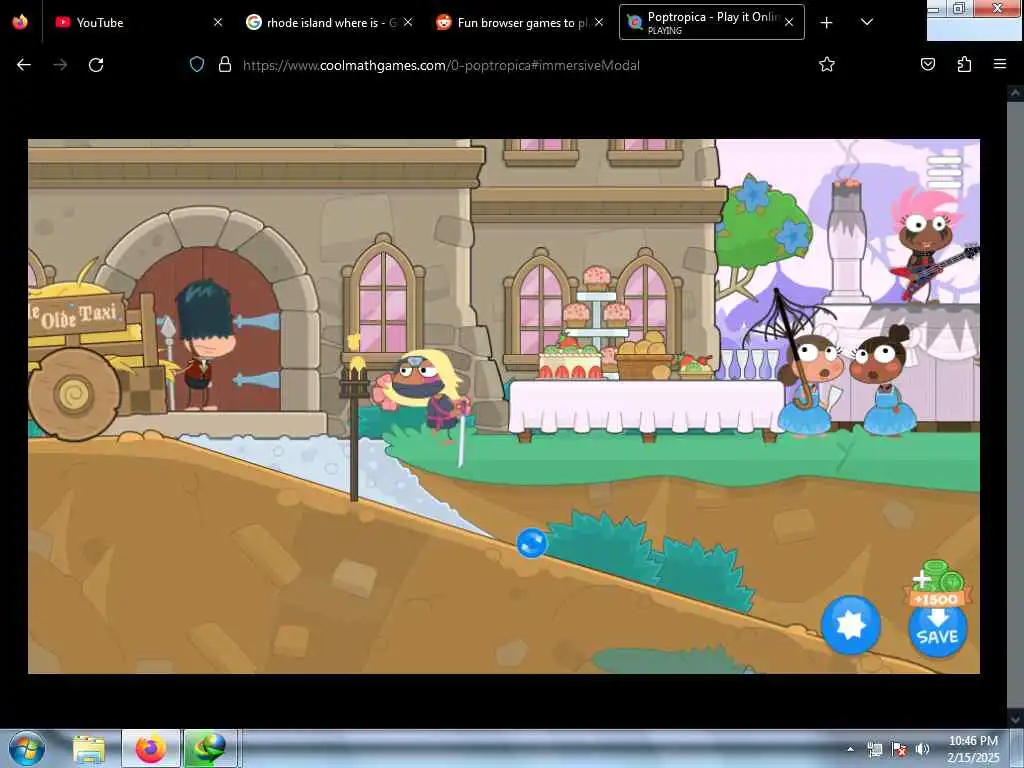Click the Firefox logo in the tab bar

tap(20, 22)
